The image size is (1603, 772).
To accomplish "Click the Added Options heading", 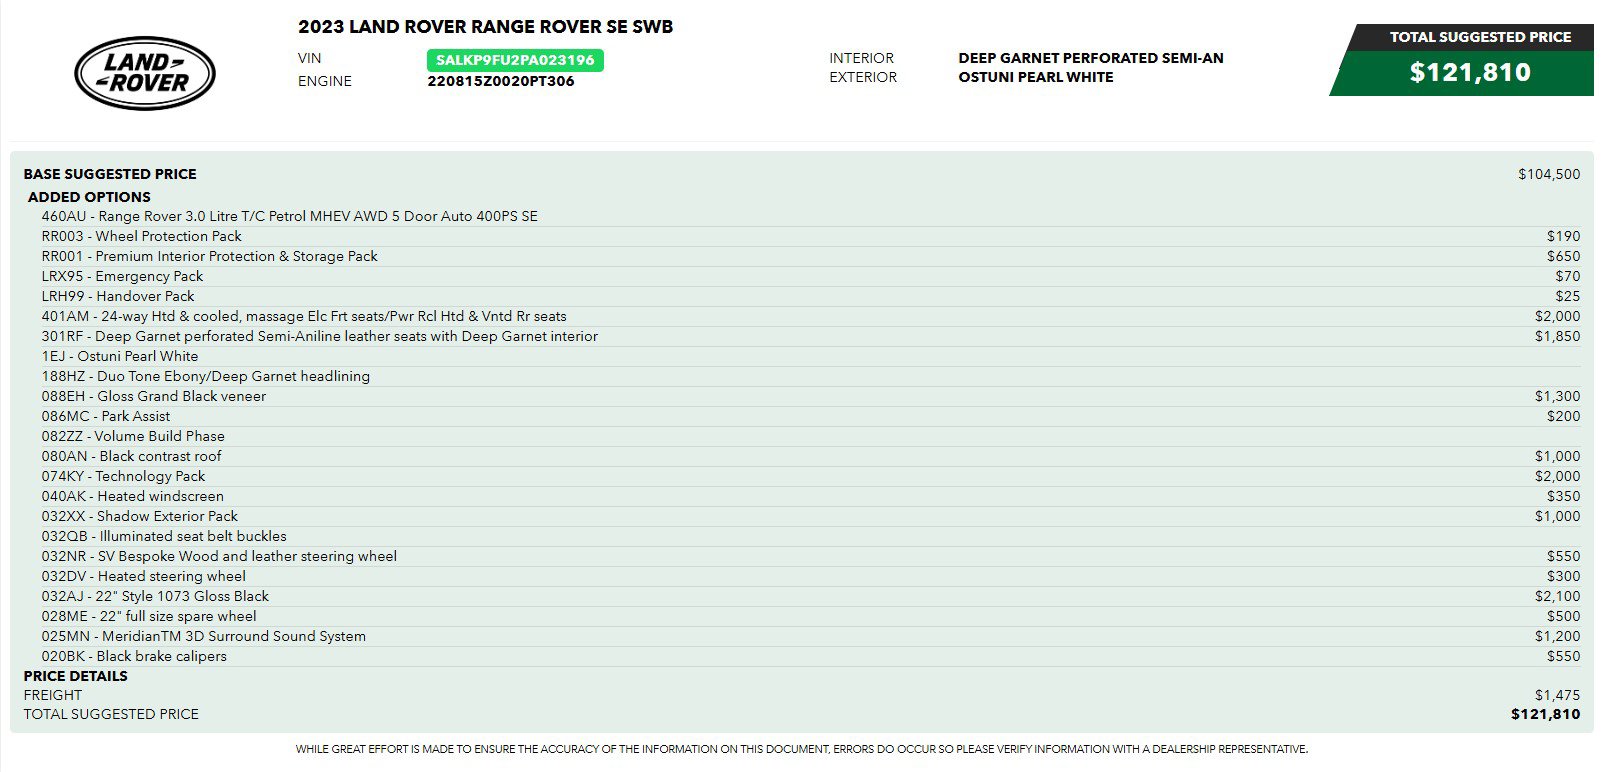I will [89, 197].
